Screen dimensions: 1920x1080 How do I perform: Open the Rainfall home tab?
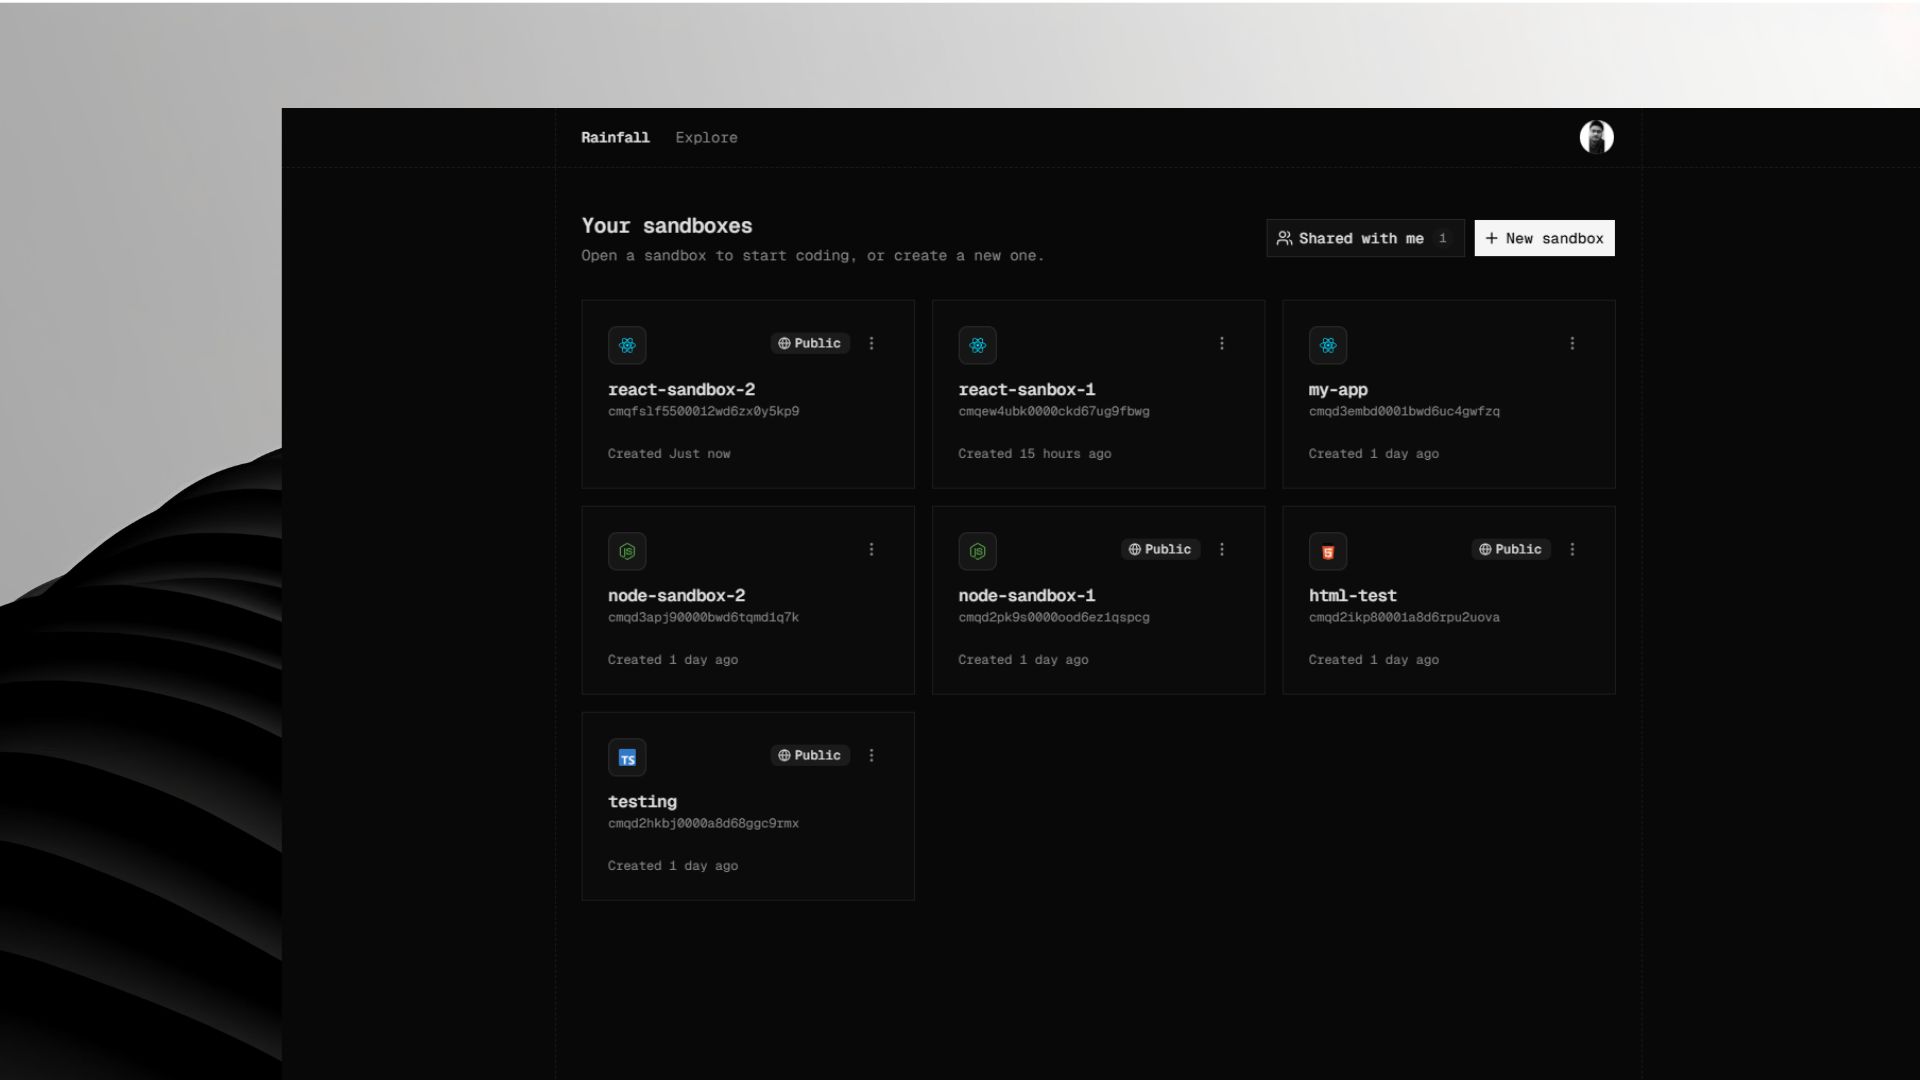[x=615, y=138]
